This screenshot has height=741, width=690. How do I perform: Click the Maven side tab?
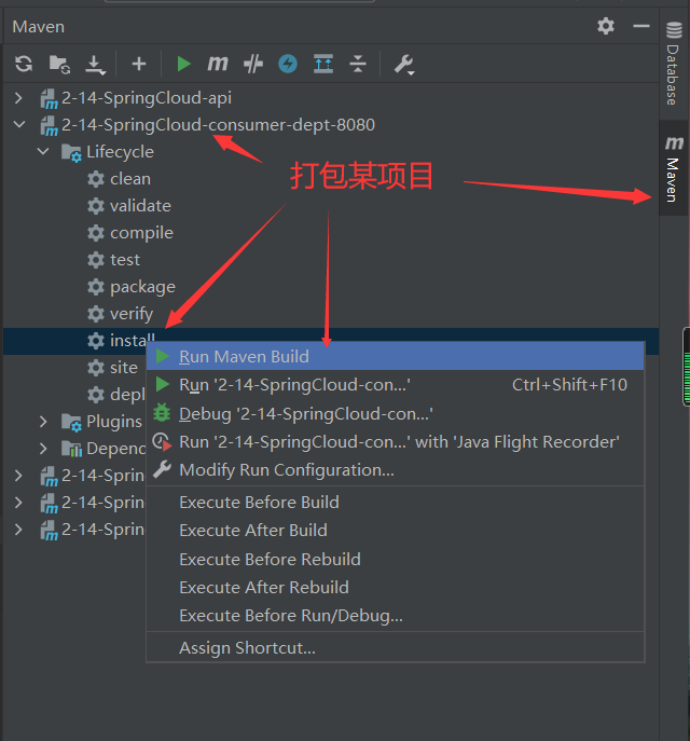[674, 168]
